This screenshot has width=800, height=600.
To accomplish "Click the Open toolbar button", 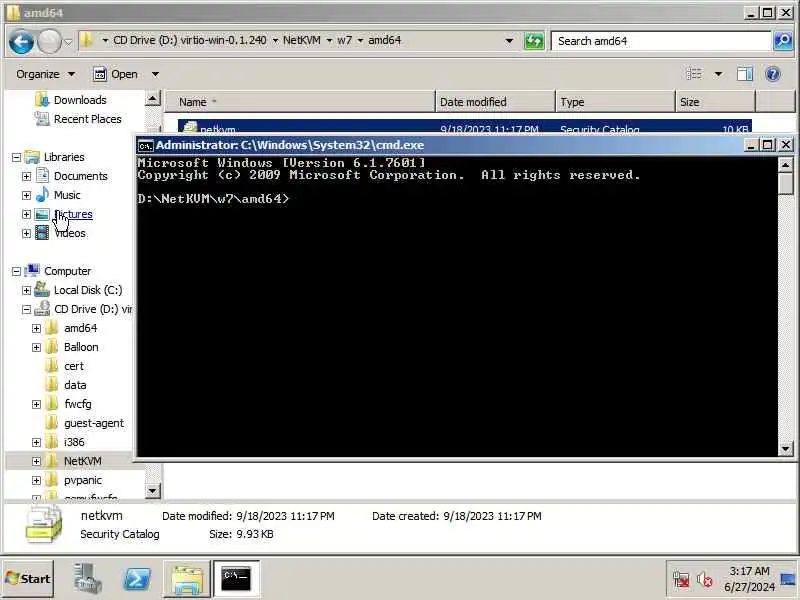I will tap(115, 74).
